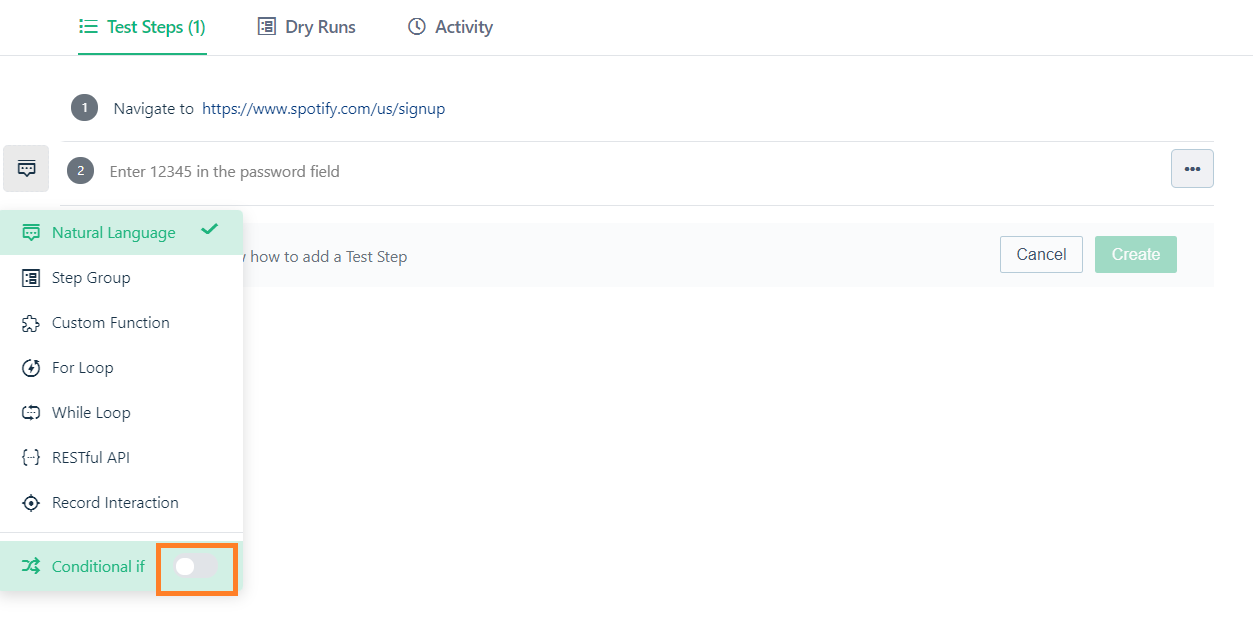Select Record Interaction option
Image resolution: width=1253 pixels, height=617 pixels.
[121, 503]
